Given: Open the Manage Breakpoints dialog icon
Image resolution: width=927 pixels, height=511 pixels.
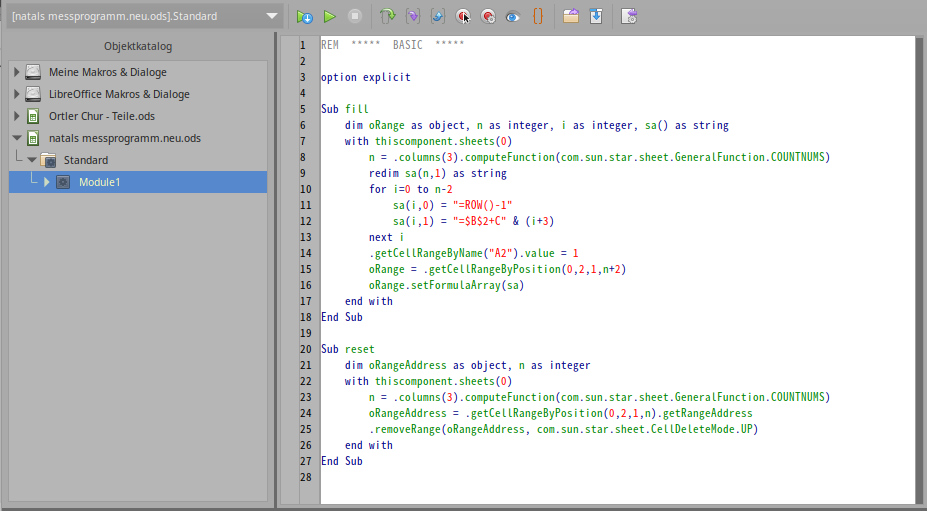Looking at the screenshot, I should [x=488, y=17].
